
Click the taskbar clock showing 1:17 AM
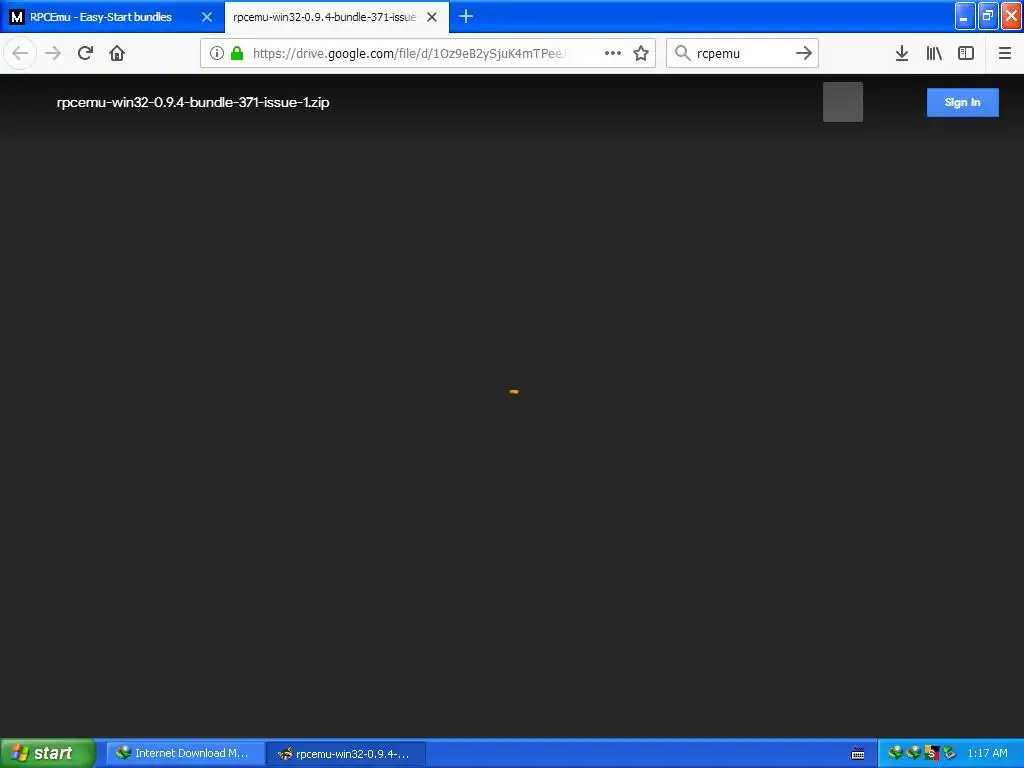987,753
